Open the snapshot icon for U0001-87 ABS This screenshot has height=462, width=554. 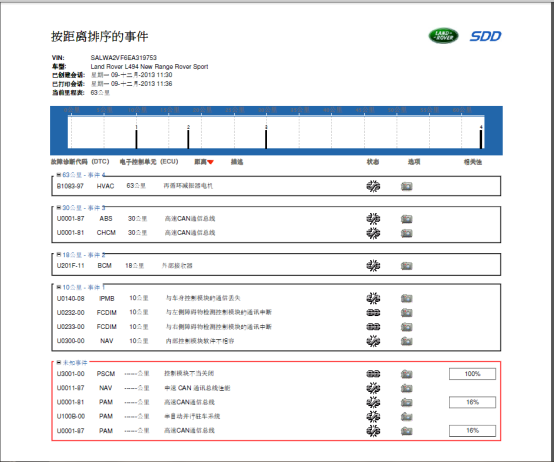(x=407, y=219)
